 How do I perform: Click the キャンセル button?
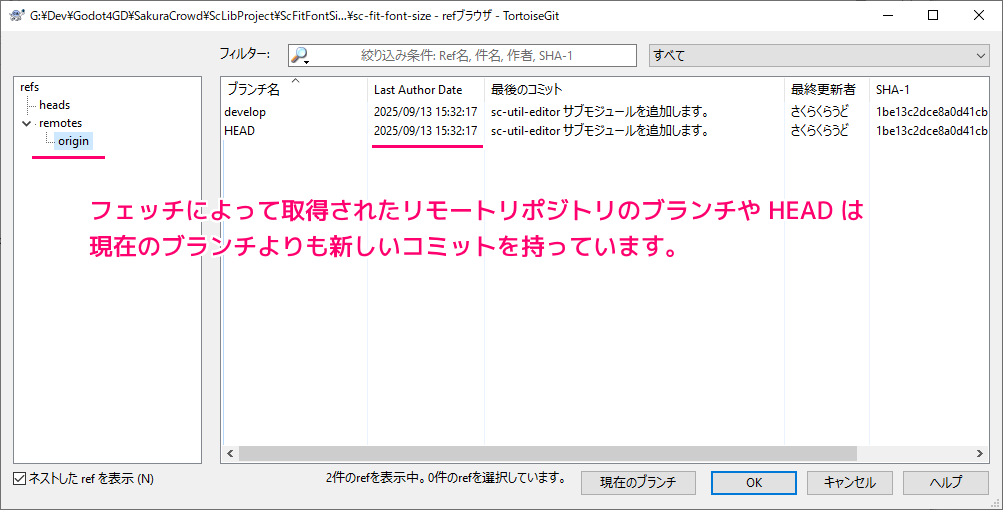tap(849, 482)
